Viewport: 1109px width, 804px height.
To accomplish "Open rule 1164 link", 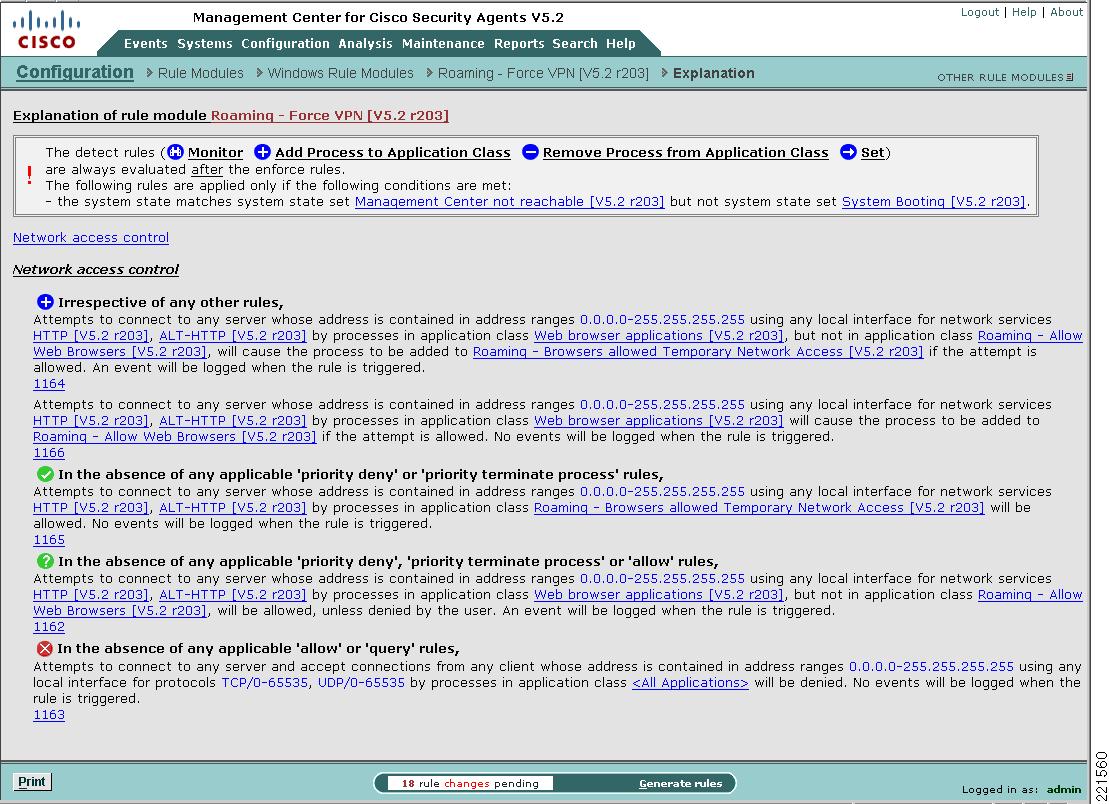I will coord(49,384).
